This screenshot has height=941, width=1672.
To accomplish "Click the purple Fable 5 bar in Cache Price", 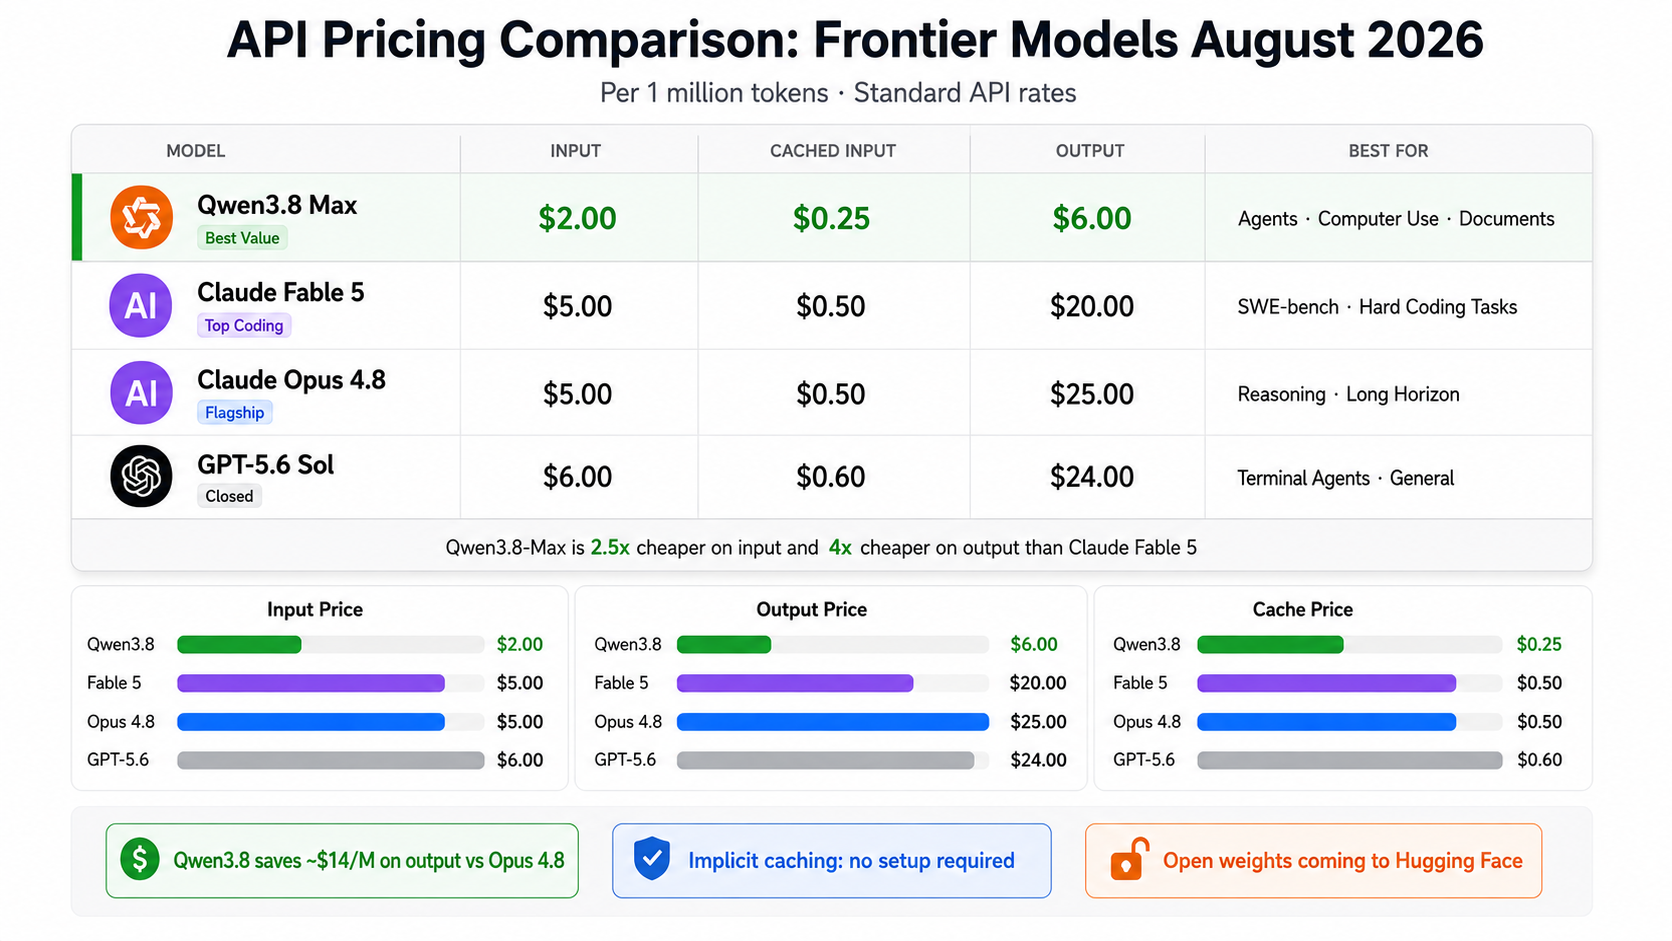I will click(x=1326, y=683).
